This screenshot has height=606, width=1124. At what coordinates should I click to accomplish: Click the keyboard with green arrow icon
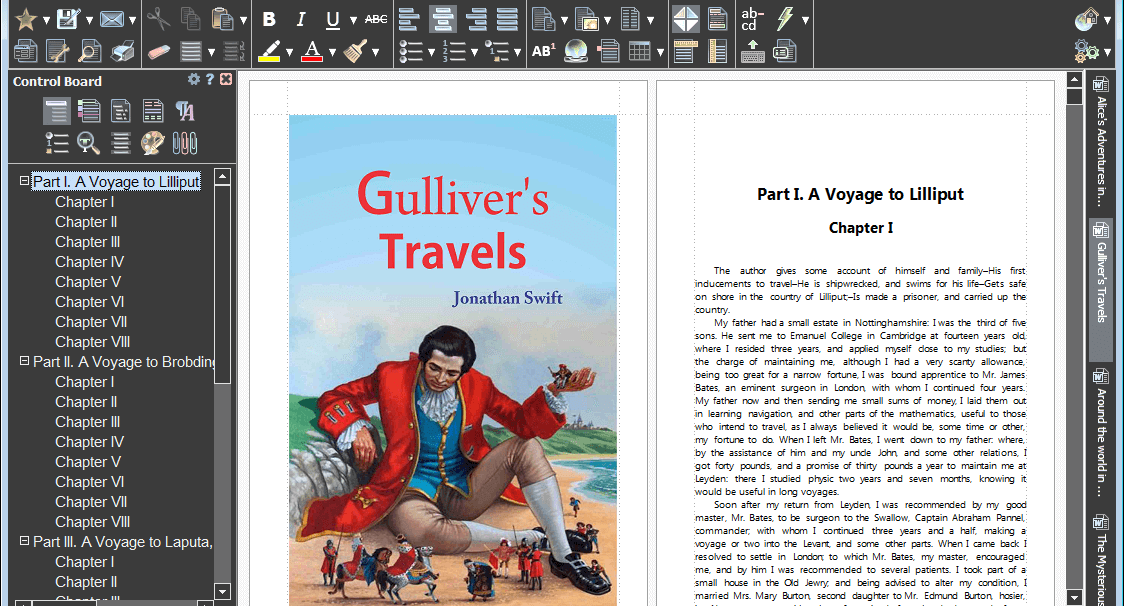point(753,51)
